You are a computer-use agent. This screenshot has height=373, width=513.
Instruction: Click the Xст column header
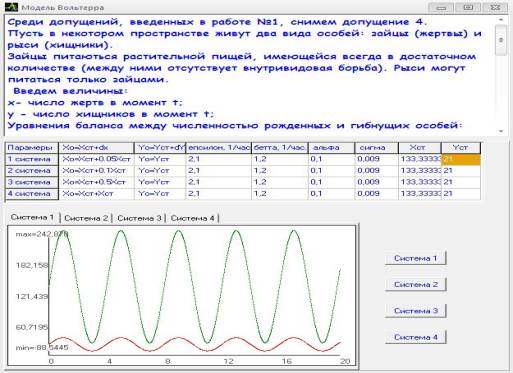coord(420,148)
